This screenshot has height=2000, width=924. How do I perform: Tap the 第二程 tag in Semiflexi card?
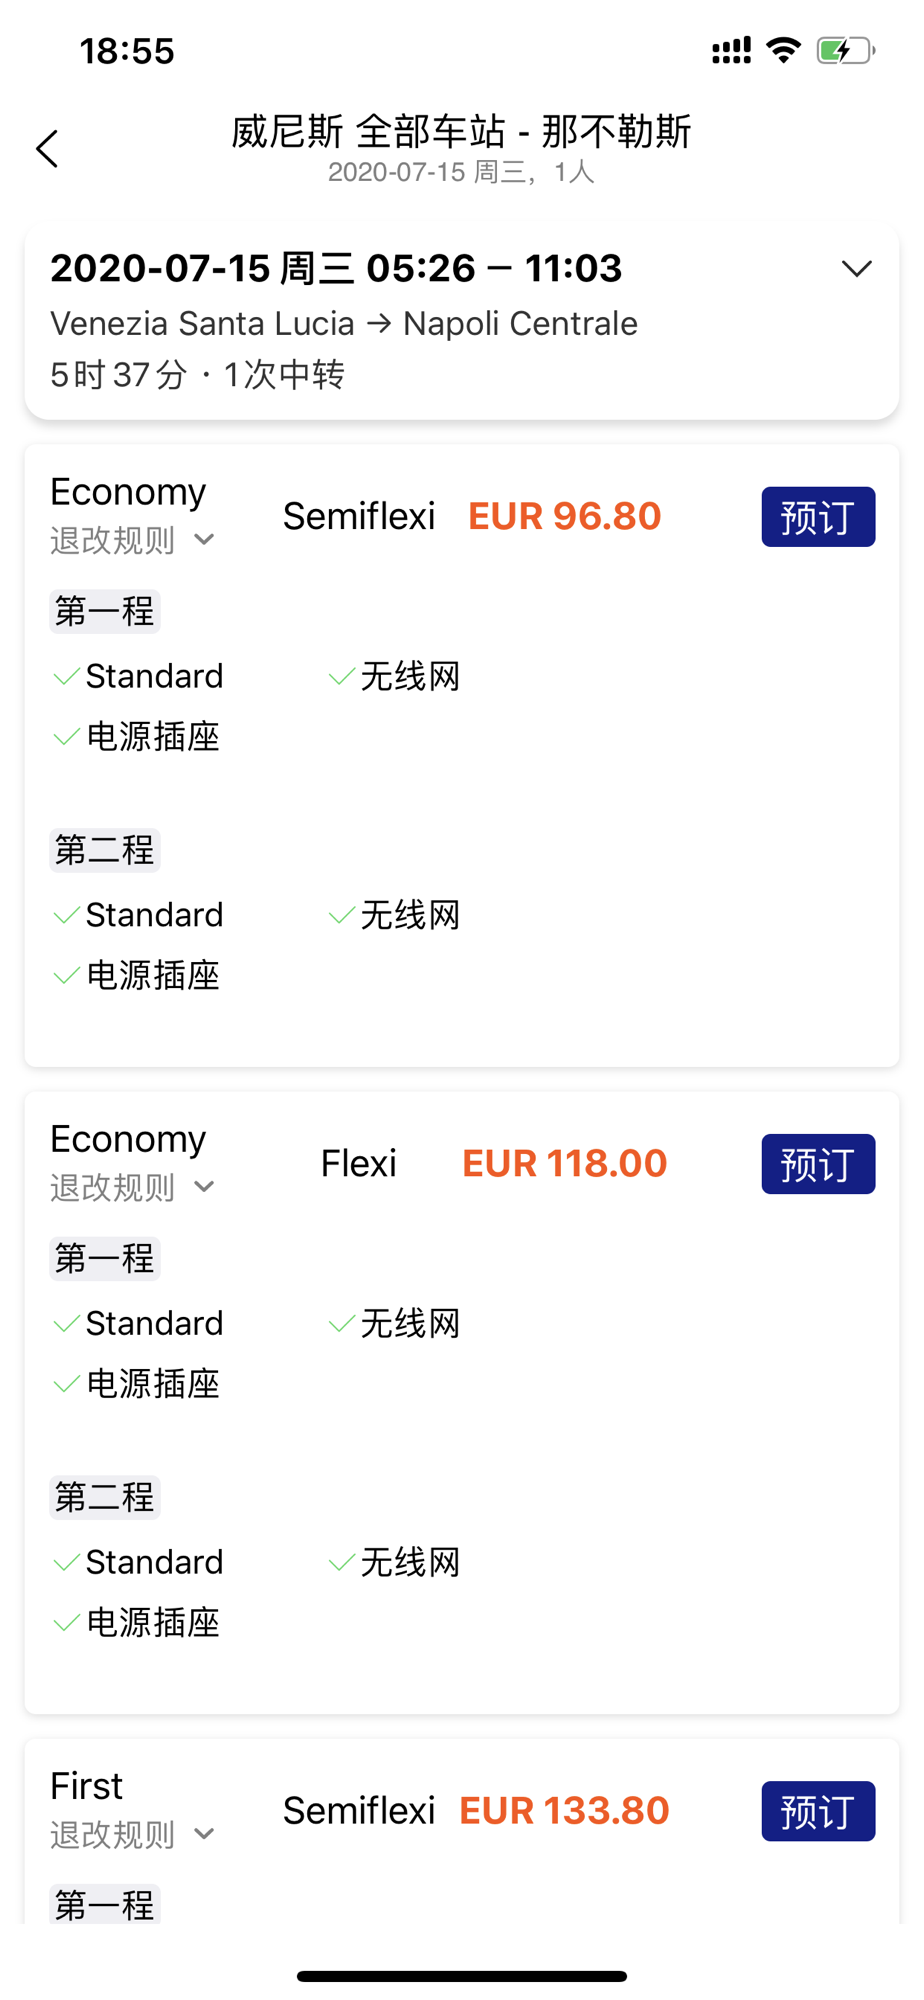pyautogui.click(x=105, y=850)
